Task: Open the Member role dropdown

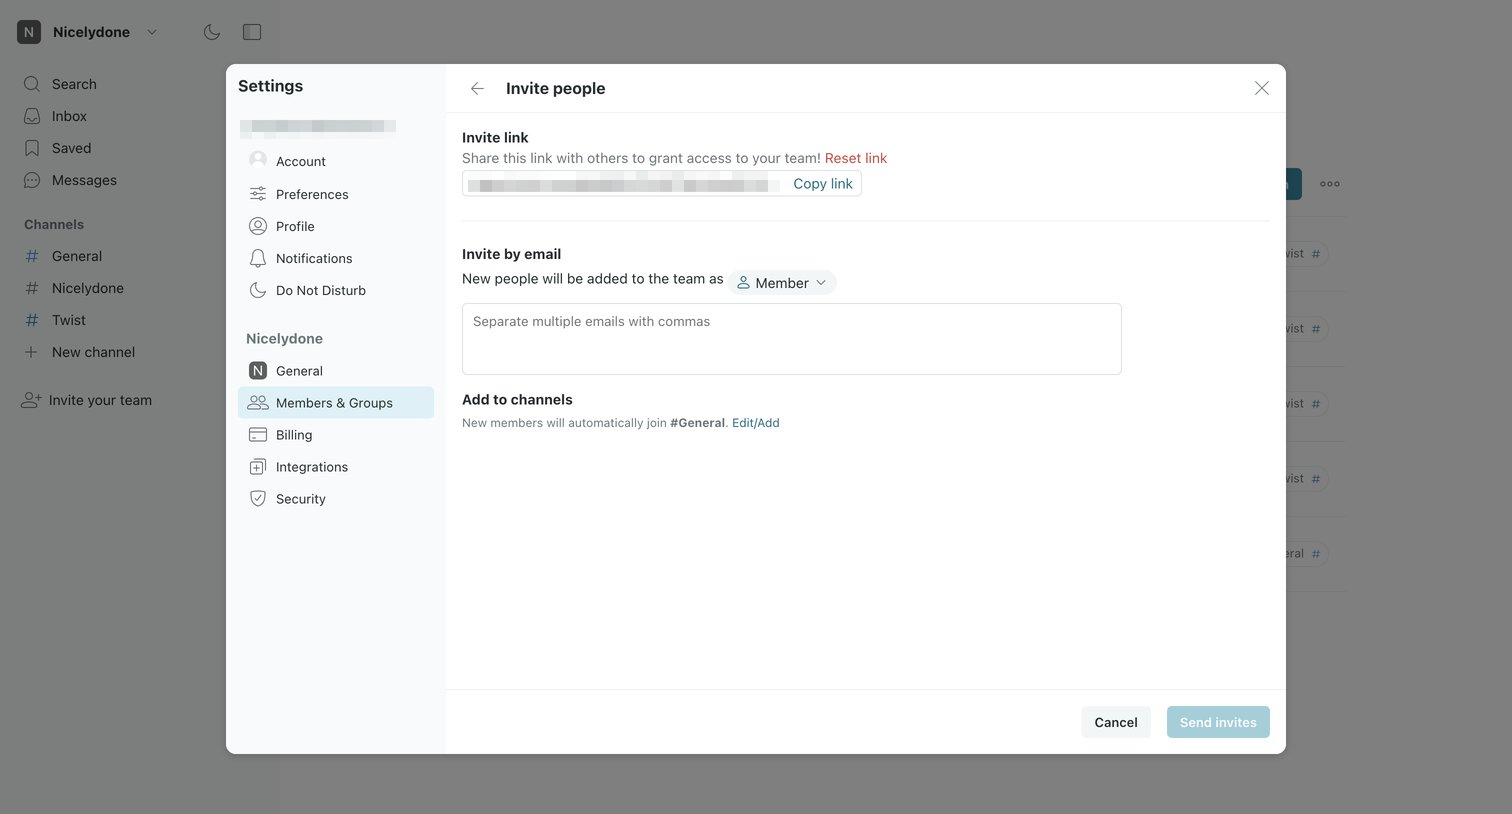Action: pyautogui.click(x=782, y=283)
